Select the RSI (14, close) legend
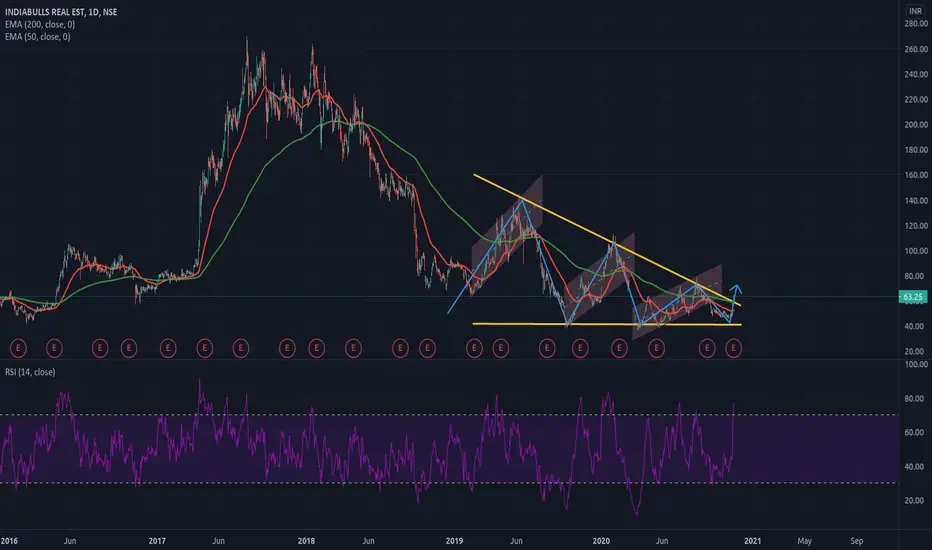Screen dimensions: 932x550 [x=30, y=372]
